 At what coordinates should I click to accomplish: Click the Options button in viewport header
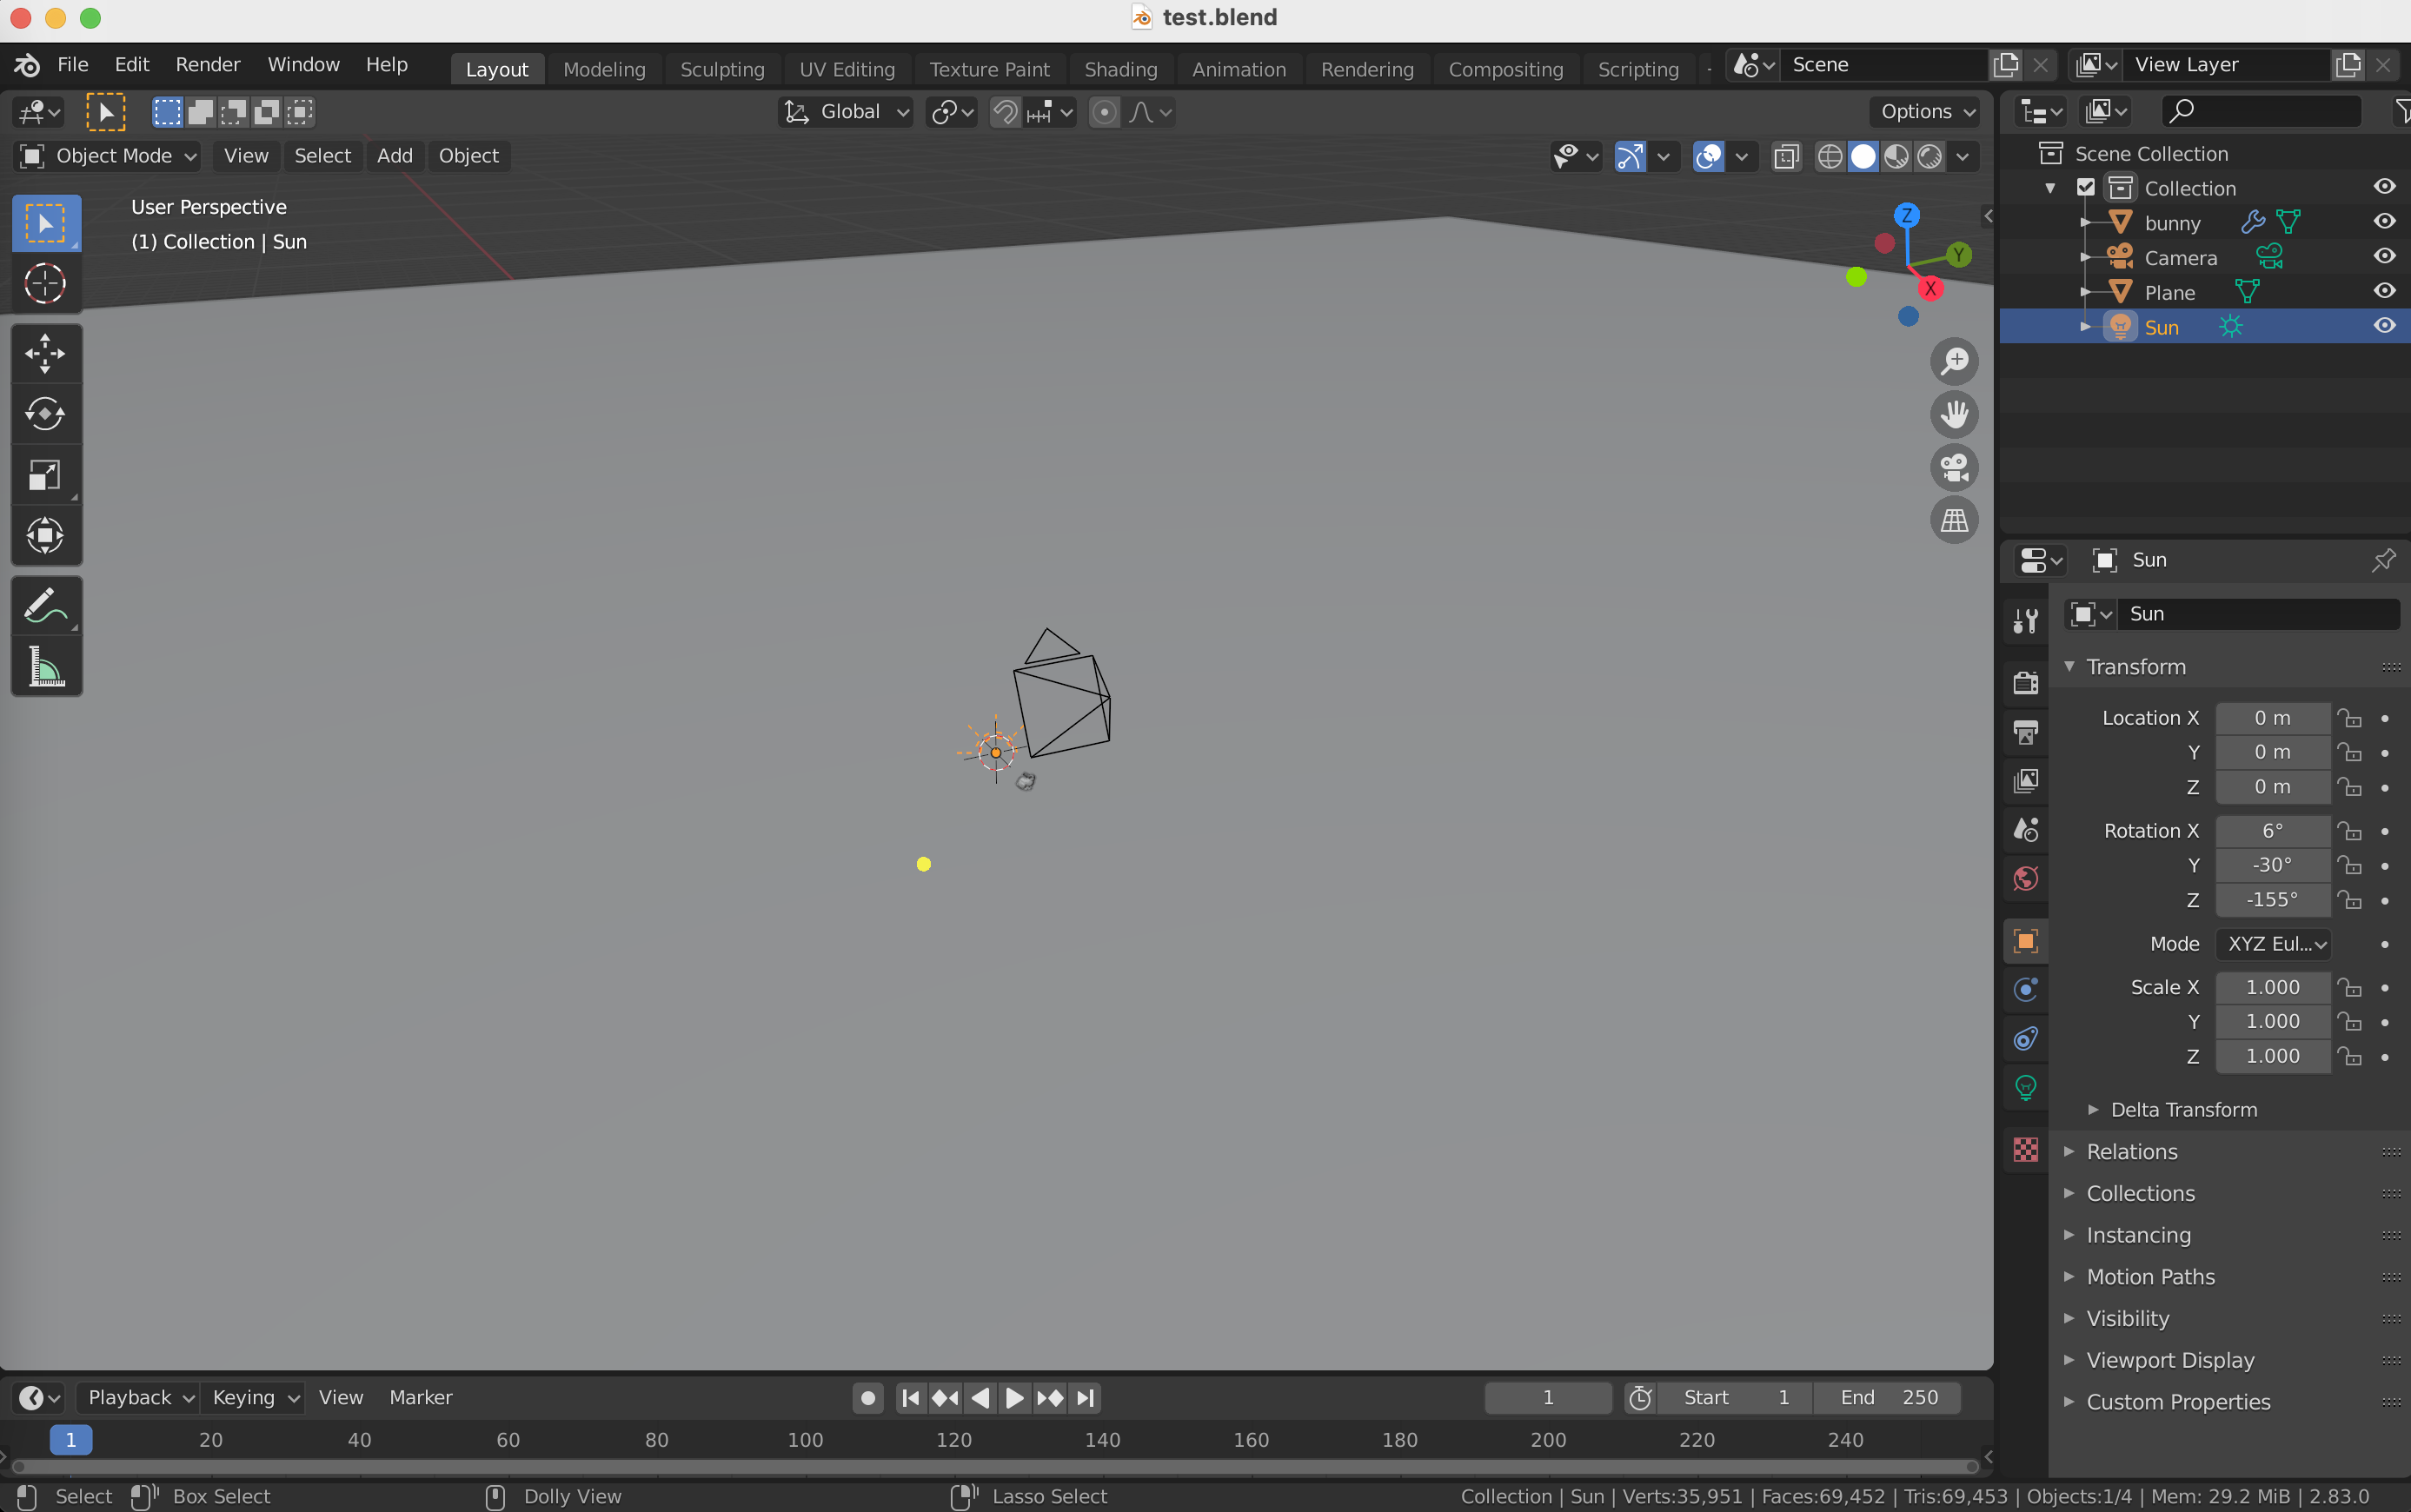coord(1925,112)
